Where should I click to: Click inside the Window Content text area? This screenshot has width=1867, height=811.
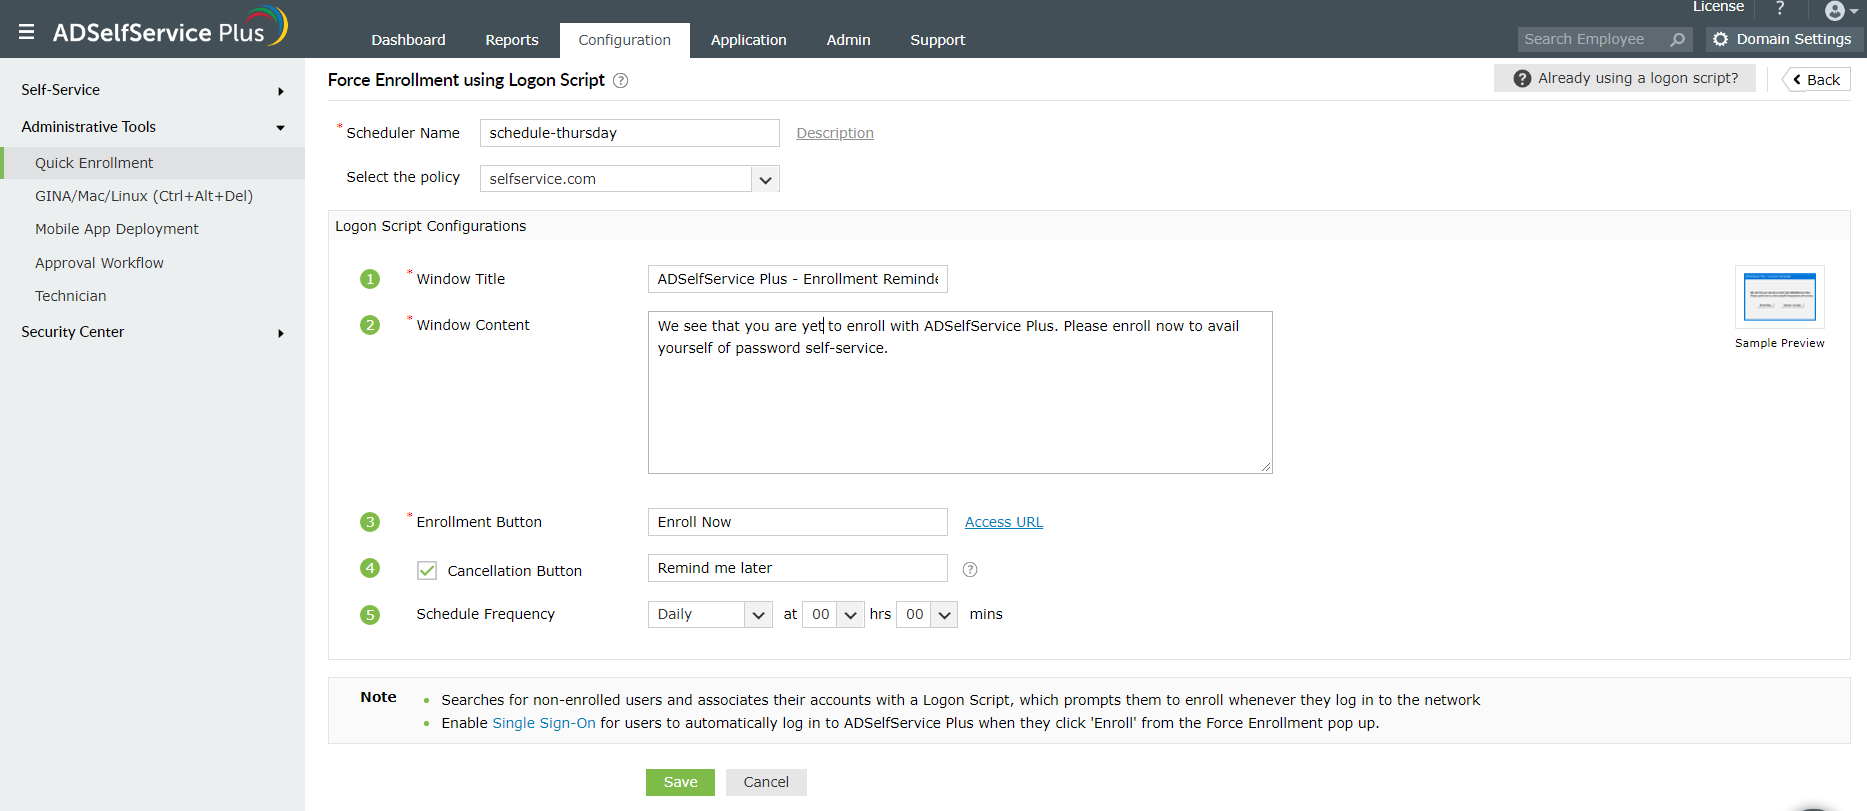(960, 392)
